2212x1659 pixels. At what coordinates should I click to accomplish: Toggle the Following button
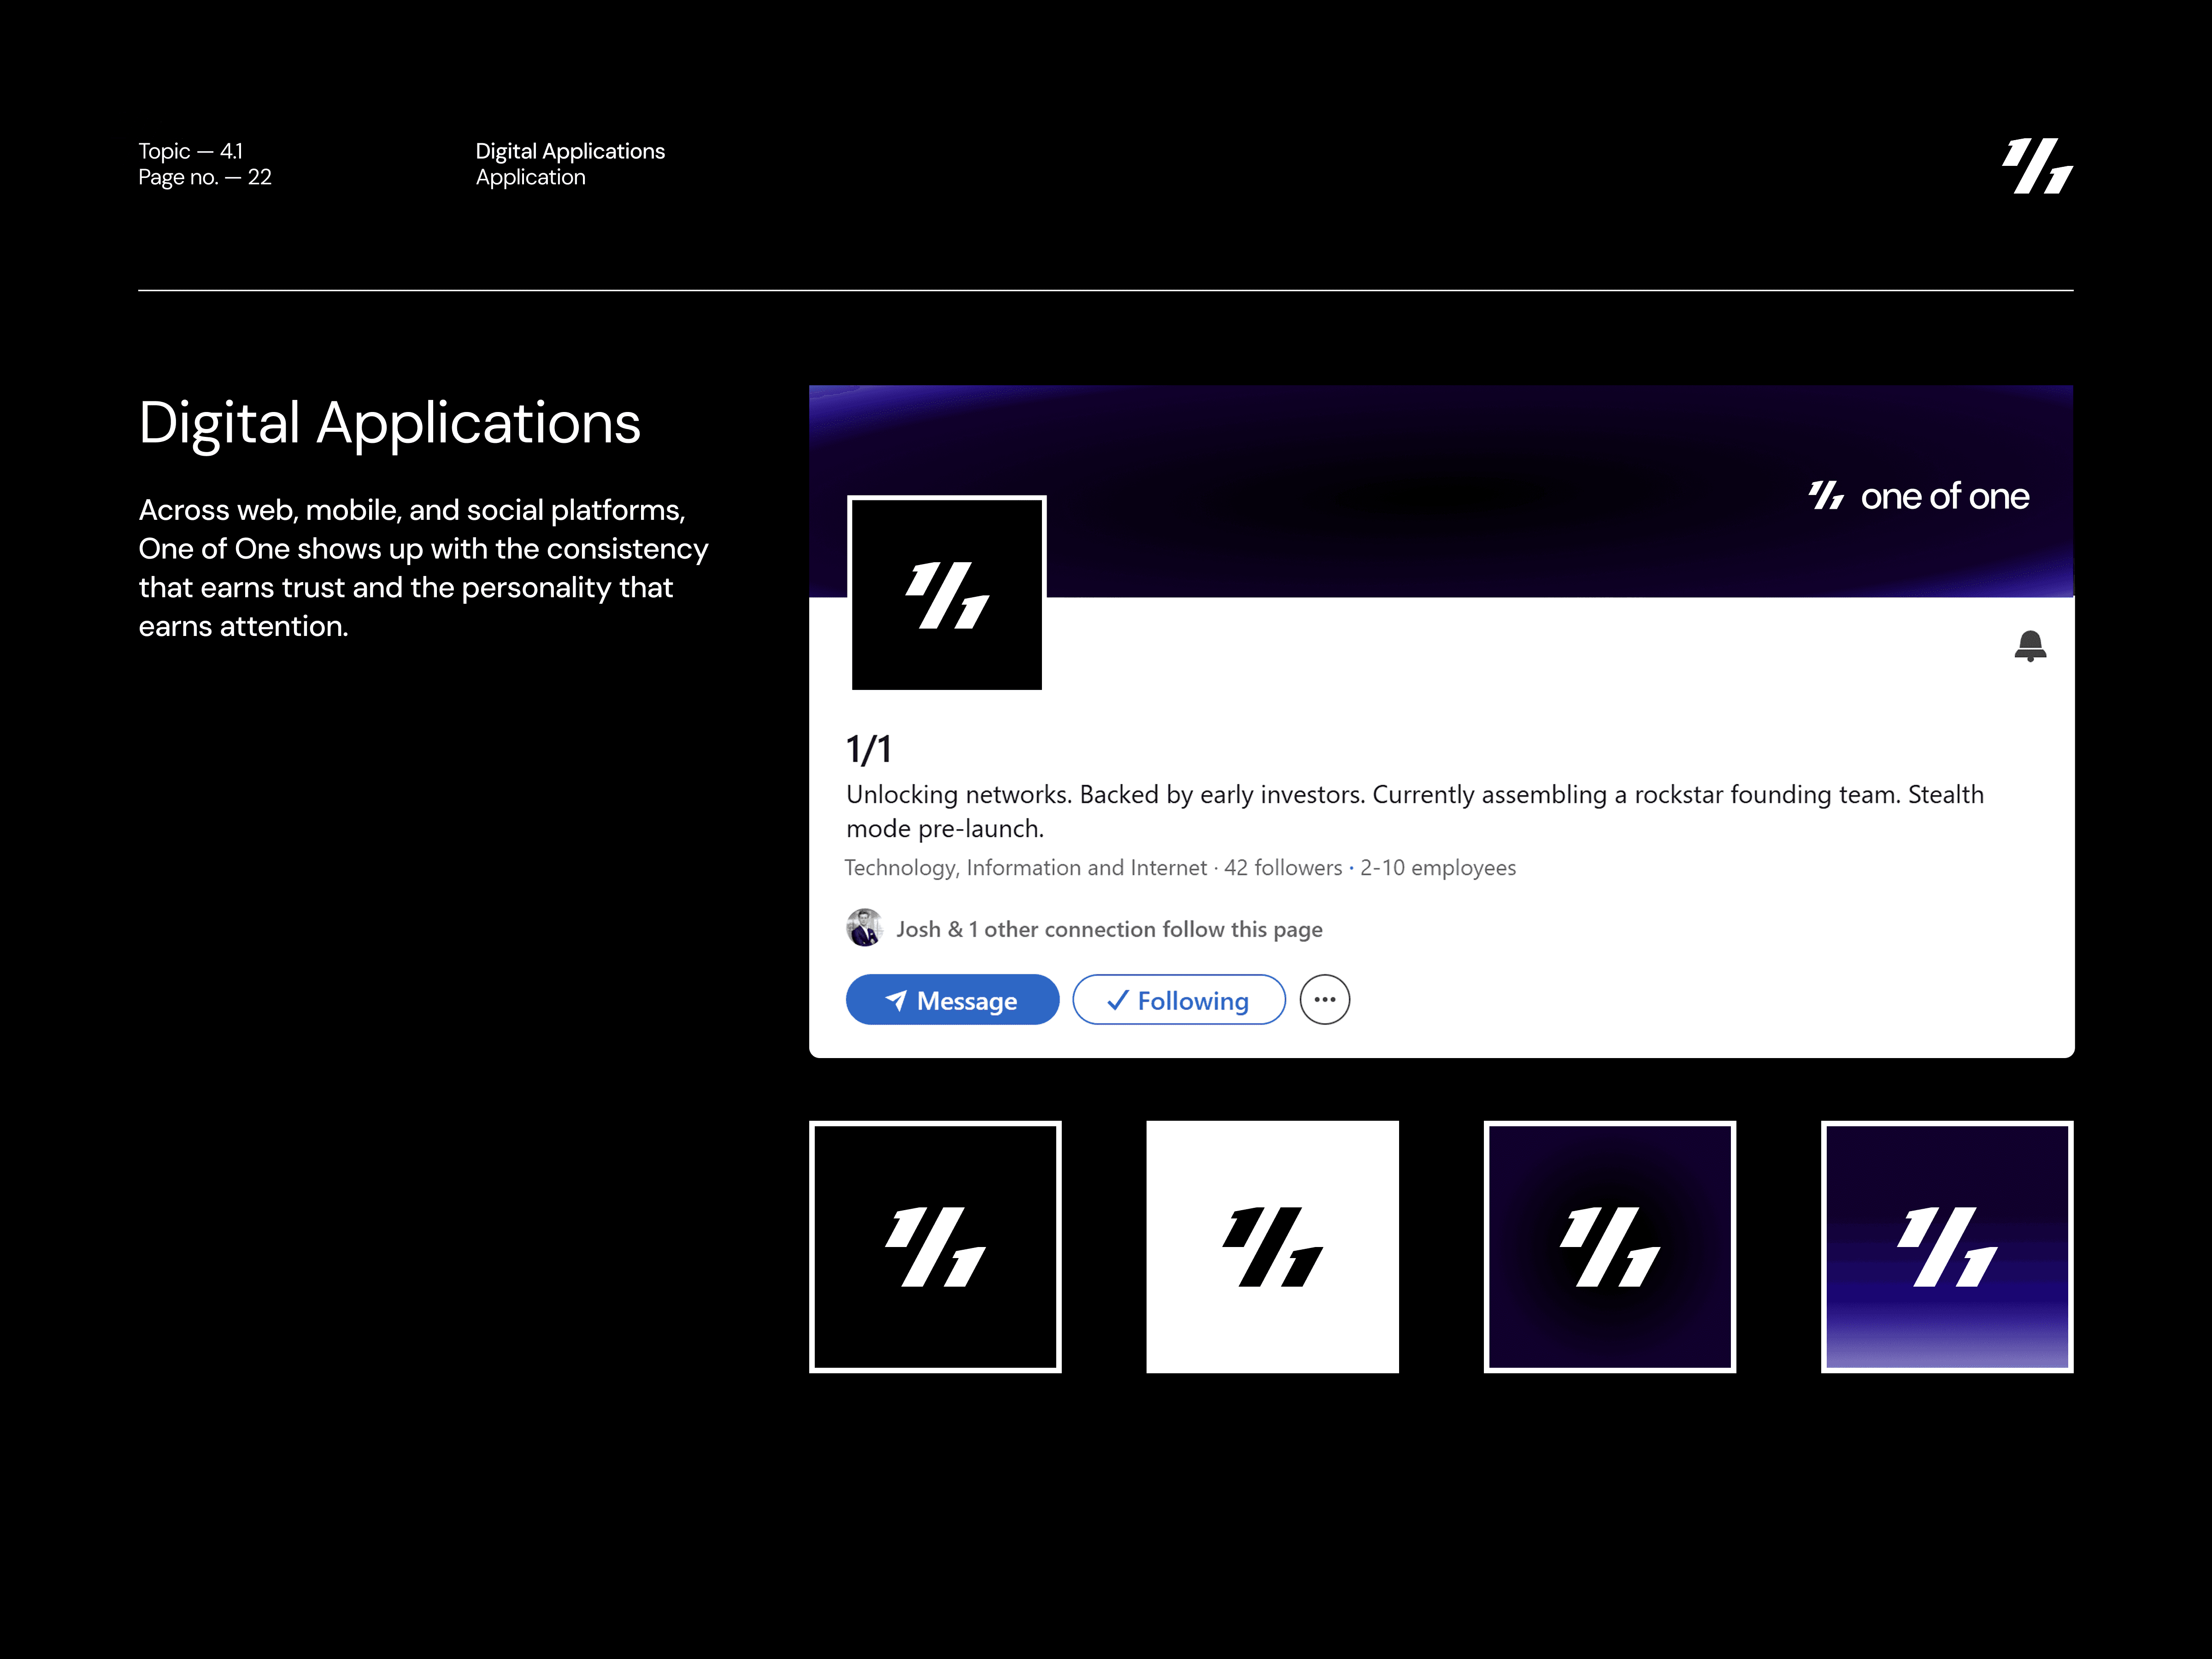[x=1178, y=1000]
